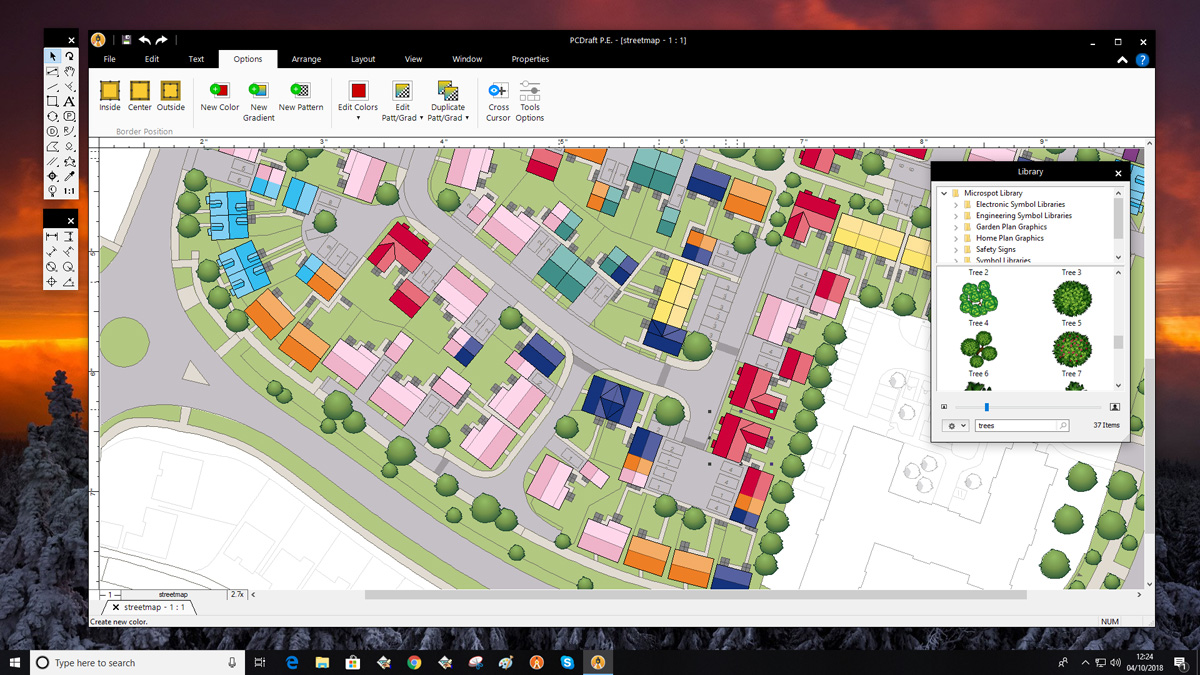Toggle the Cross Cursor option
Viewport: 1200px width, 675px height.
pyautogui.click(x=498, y=92)
